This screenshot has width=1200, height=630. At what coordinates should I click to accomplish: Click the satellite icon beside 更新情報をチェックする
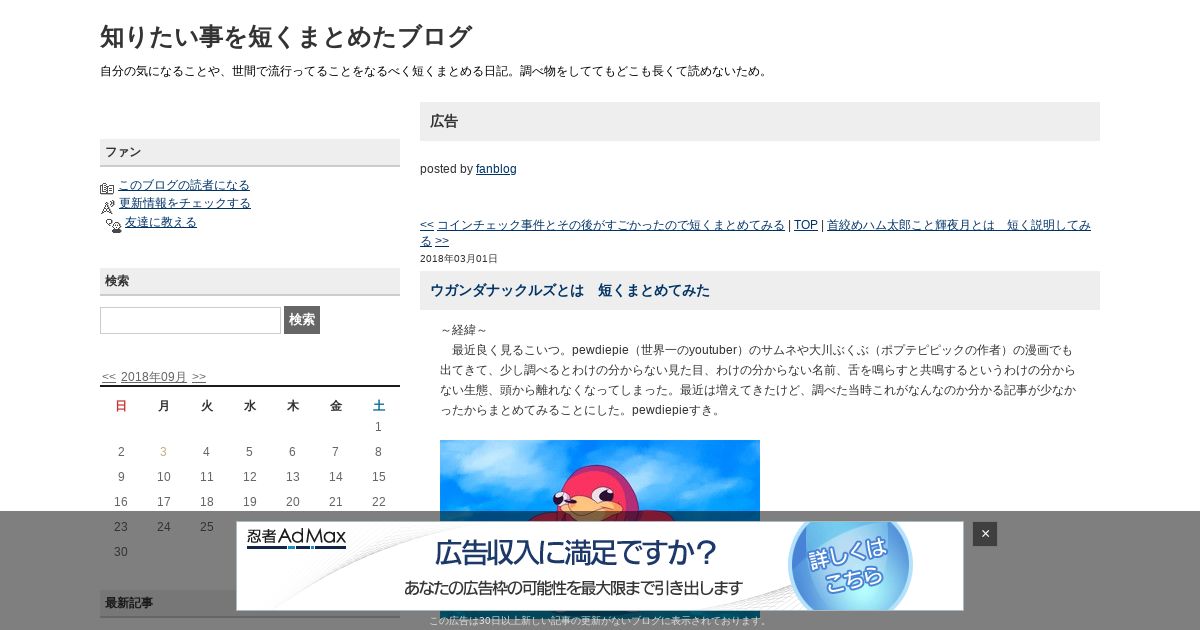point(108,207)
